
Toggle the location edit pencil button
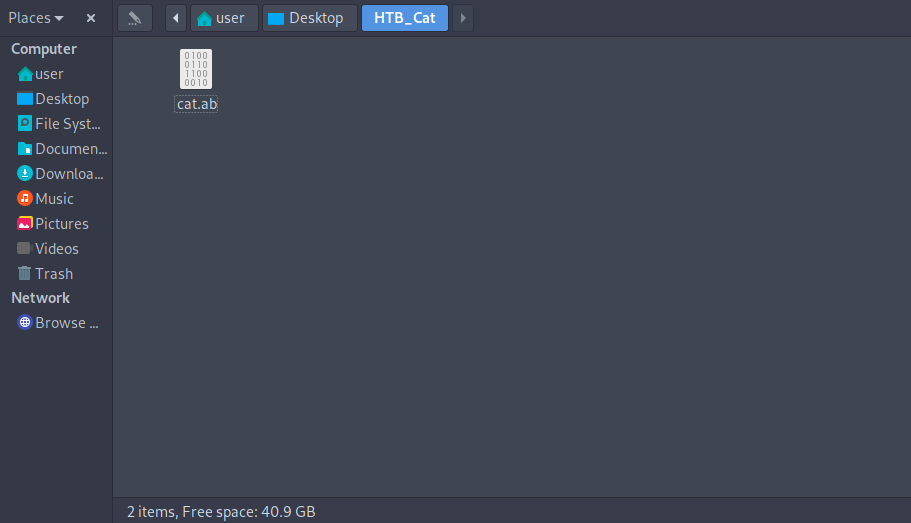135,18
